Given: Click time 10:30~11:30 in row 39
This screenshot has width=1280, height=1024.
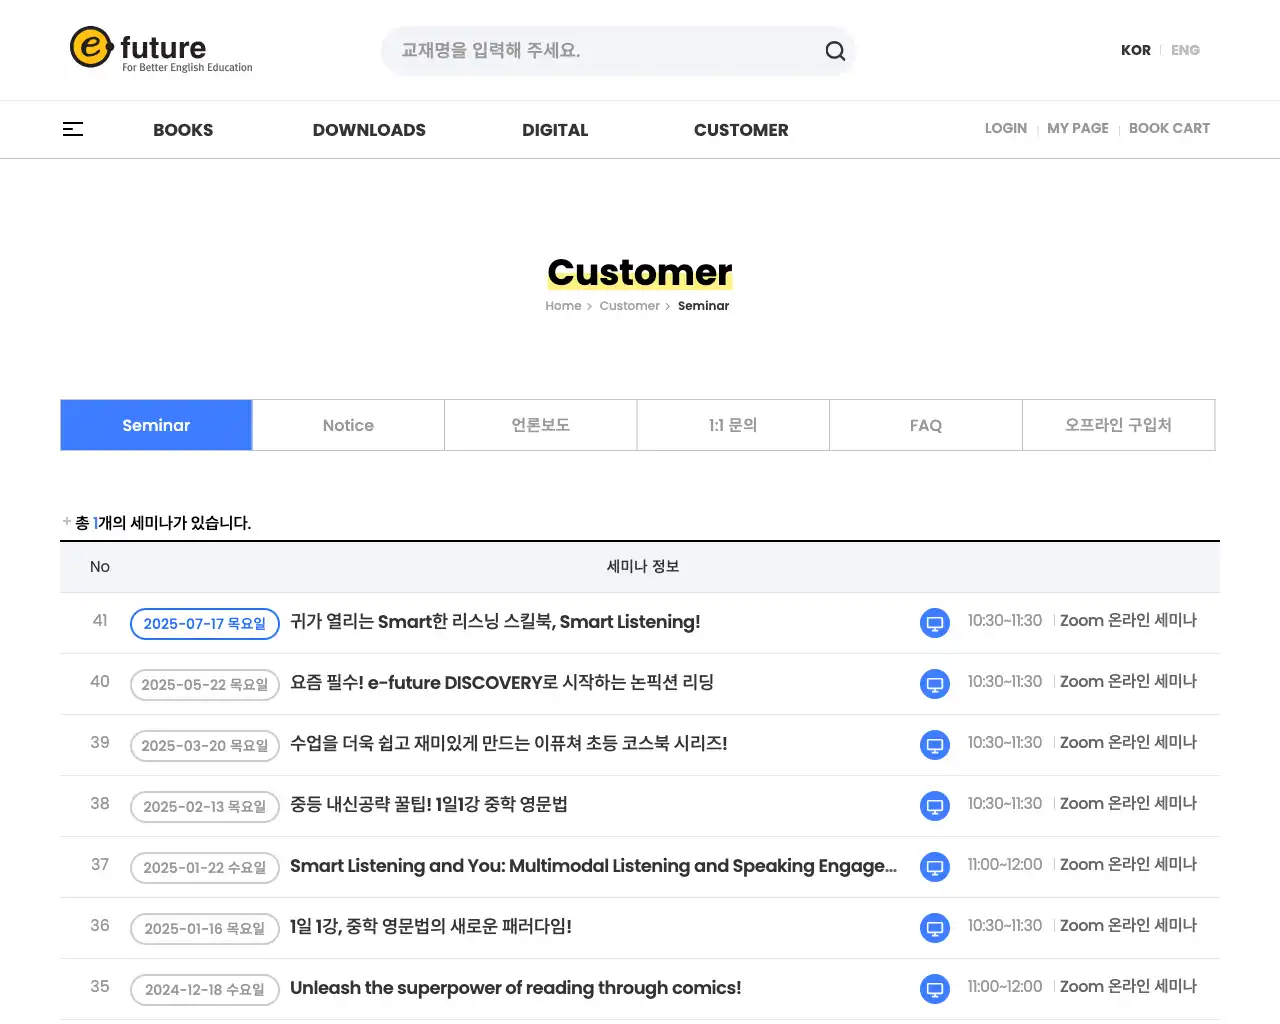Looking at the screenshot, I should pos(1004,742).
